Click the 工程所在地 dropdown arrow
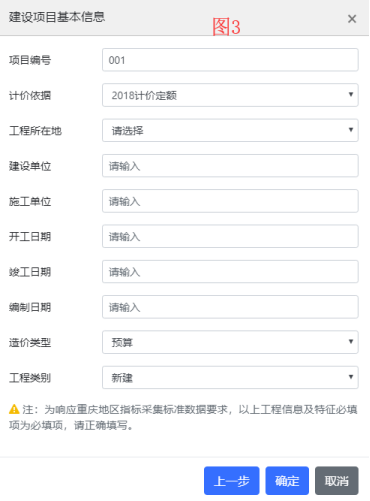 (351, 130)
